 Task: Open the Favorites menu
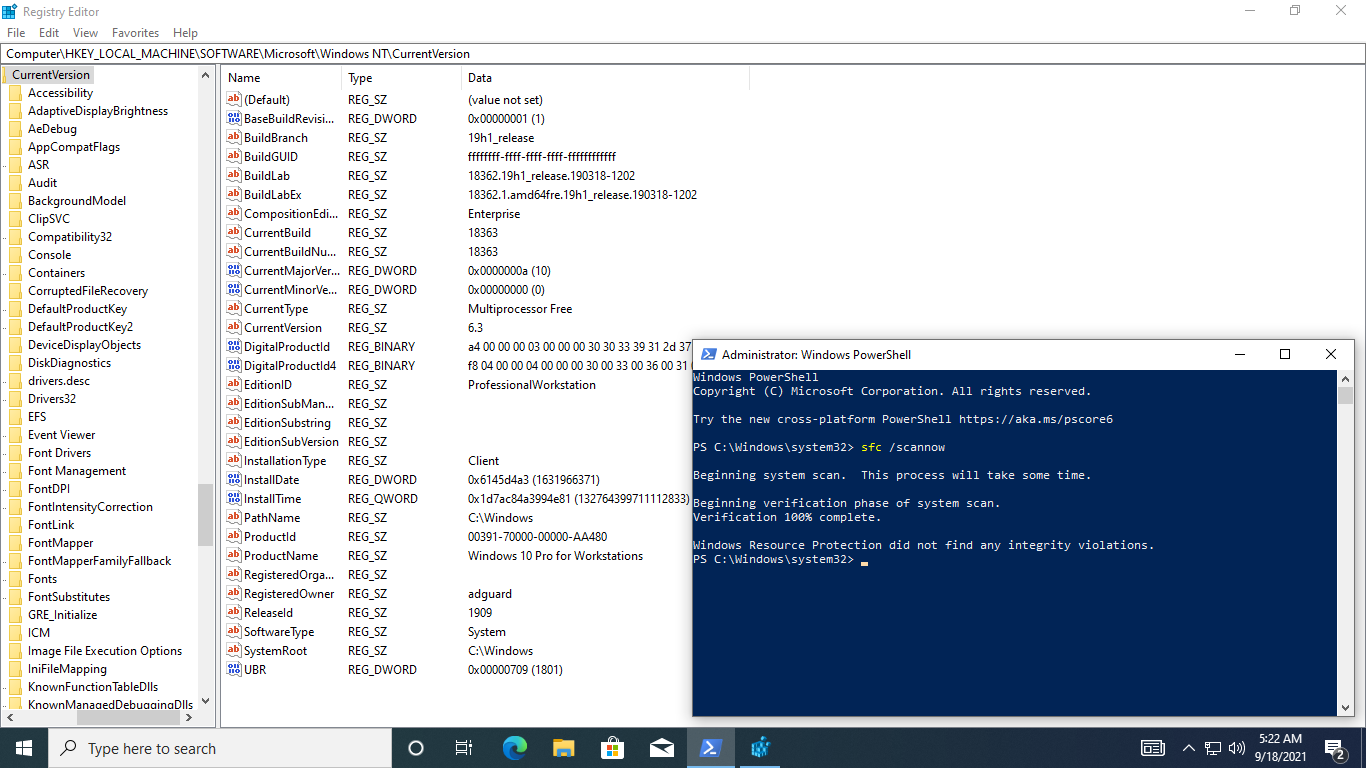(135, 33)
